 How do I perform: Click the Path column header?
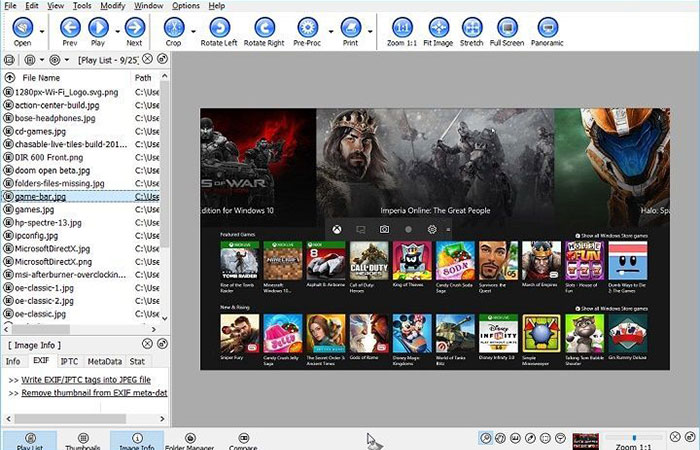pos(143,78)
